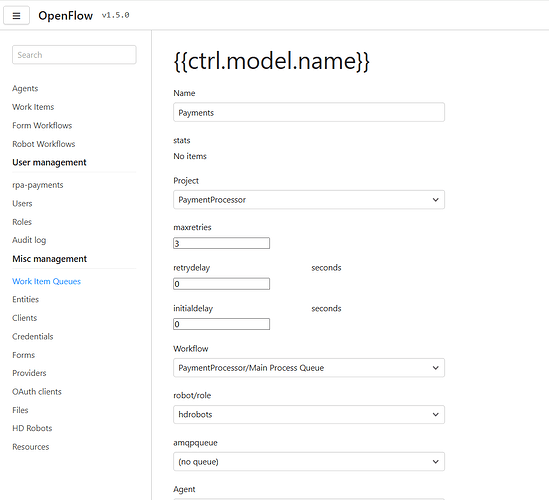Go to Work Items
The image size is (549, 500).
(x=33, y=107)
